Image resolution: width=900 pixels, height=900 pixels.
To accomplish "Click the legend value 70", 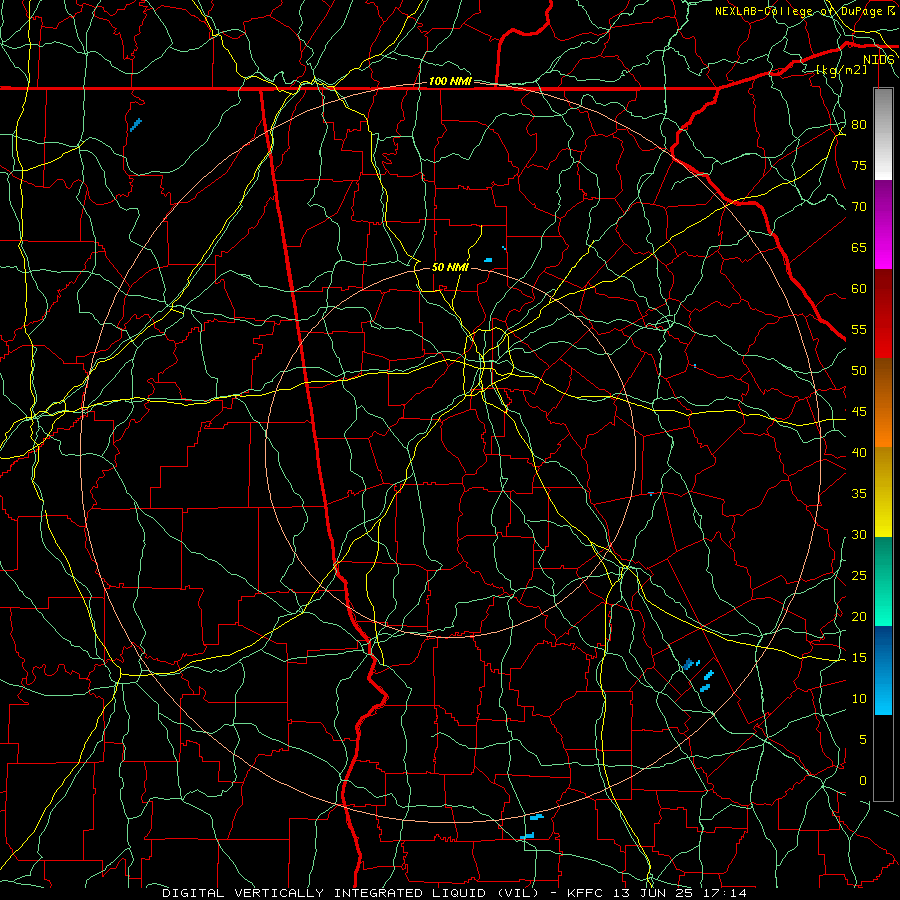I will click(x=859, y=207).
